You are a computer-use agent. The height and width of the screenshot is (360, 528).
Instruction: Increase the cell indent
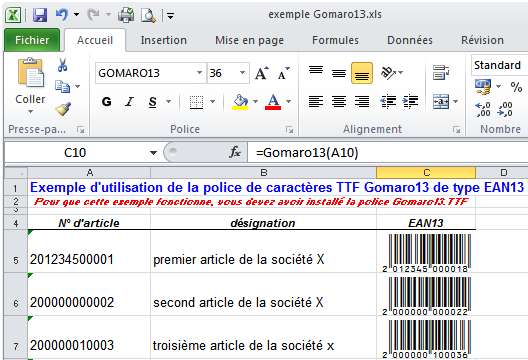[410, 101]
